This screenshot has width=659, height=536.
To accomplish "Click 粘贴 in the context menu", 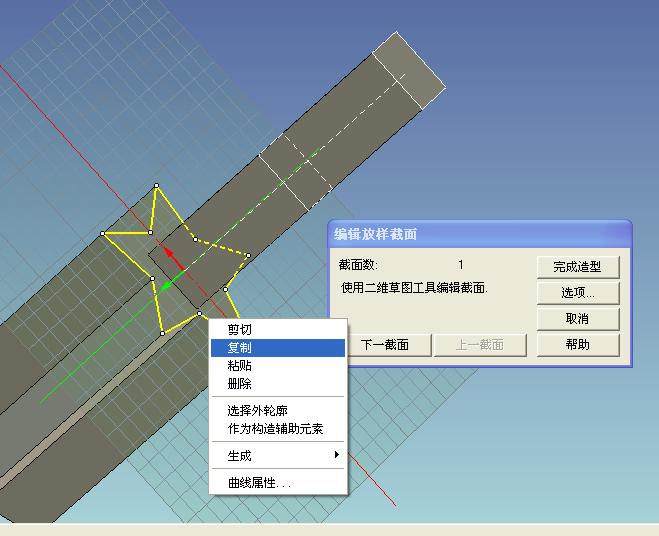I will 277,365.
